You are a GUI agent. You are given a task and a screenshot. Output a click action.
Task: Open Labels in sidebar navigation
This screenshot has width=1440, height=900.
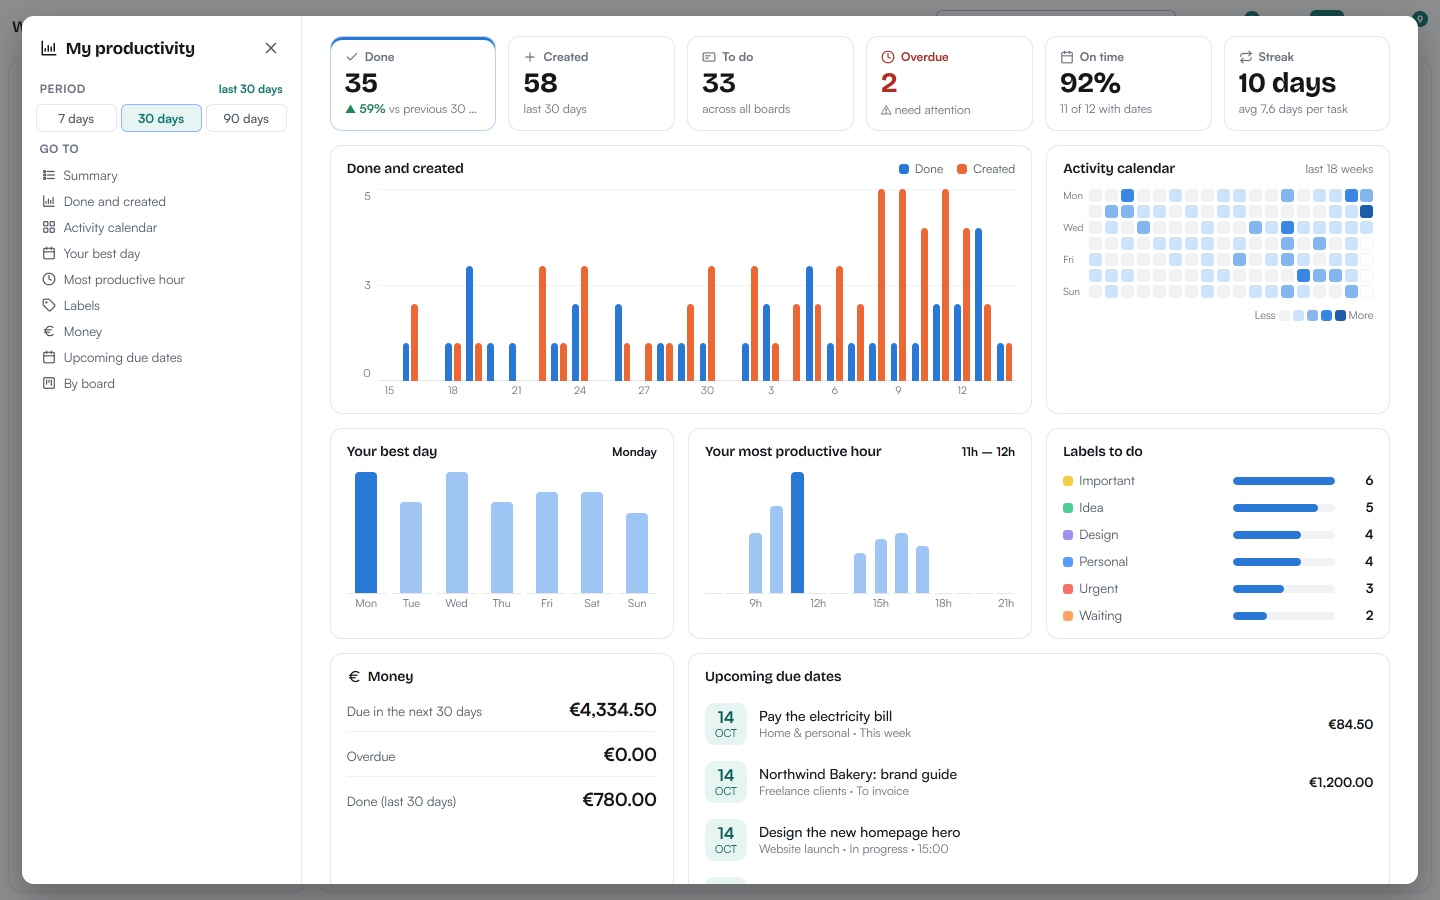click(x=162, y=305)
